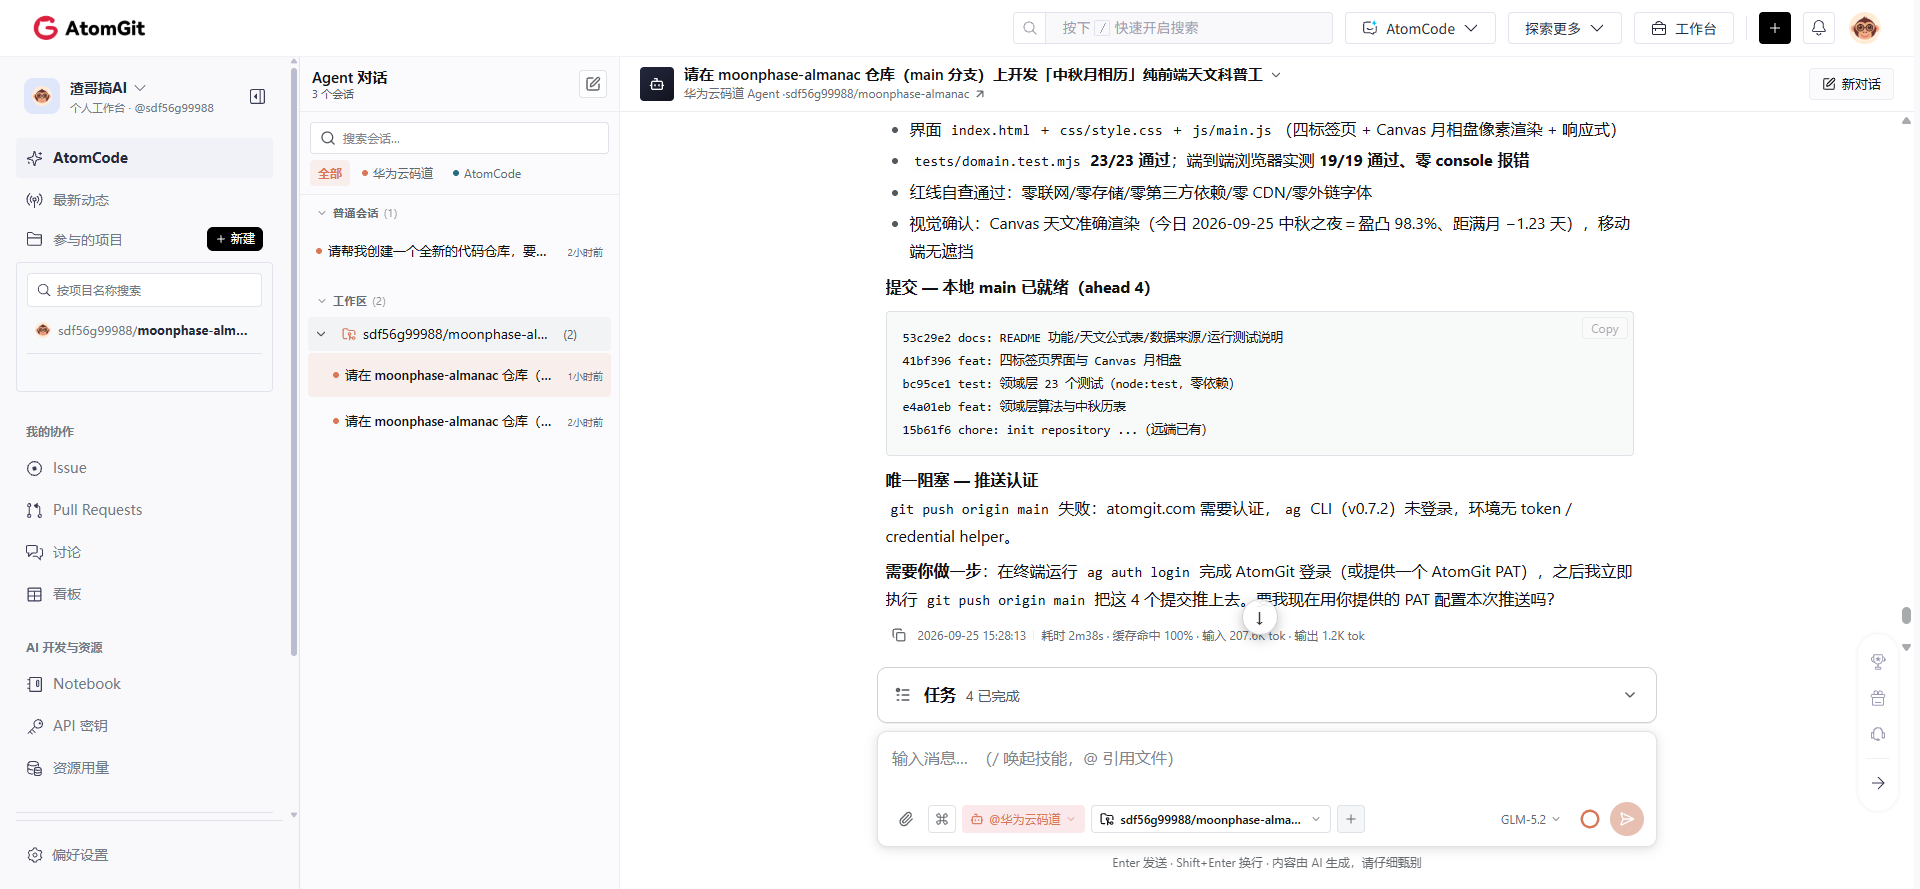
Task: Open the 1小时前 moonphase-almanac conversation
Action: (x=460, y=376)
